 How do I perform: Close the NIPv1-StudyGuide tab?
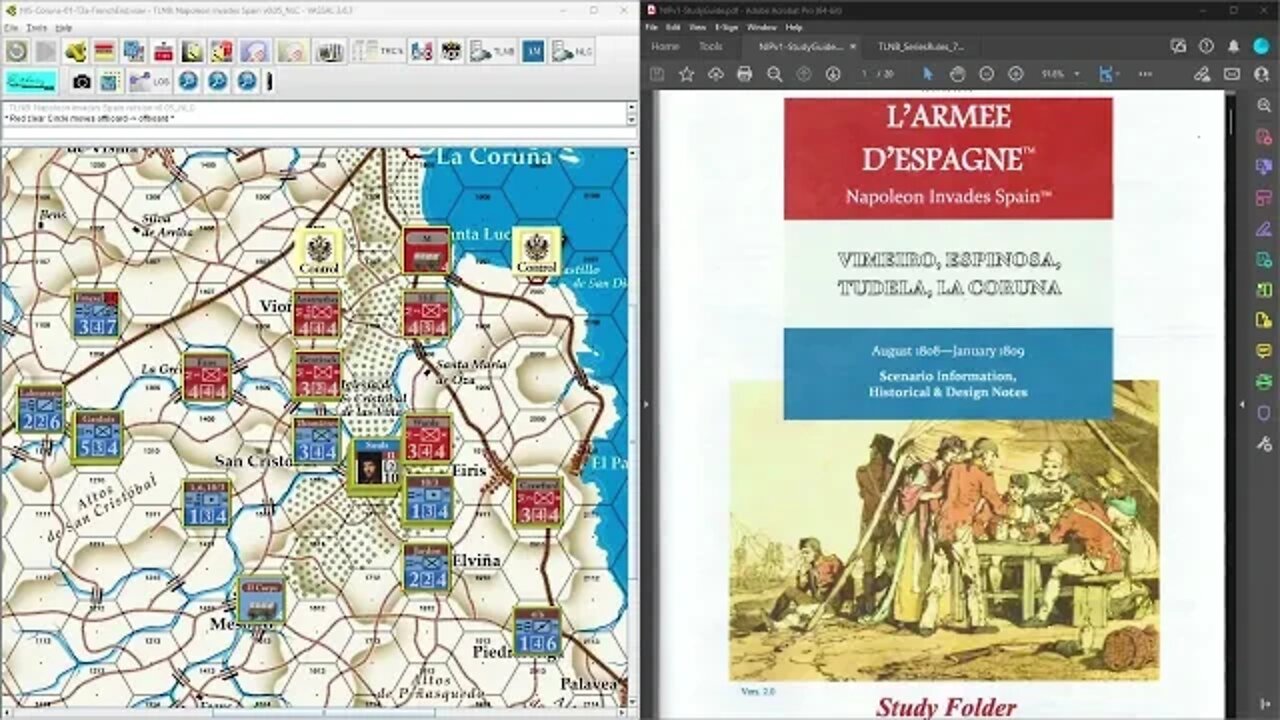click(853, 46)
